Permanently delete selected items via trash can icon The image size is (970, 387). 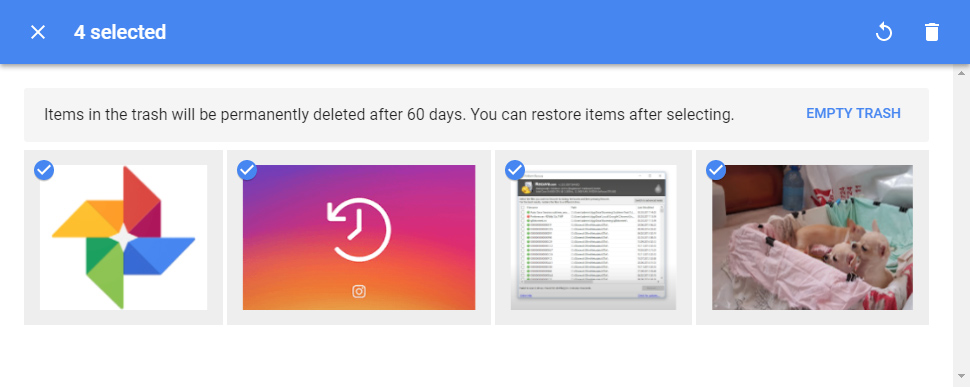(x=932, y=32)
